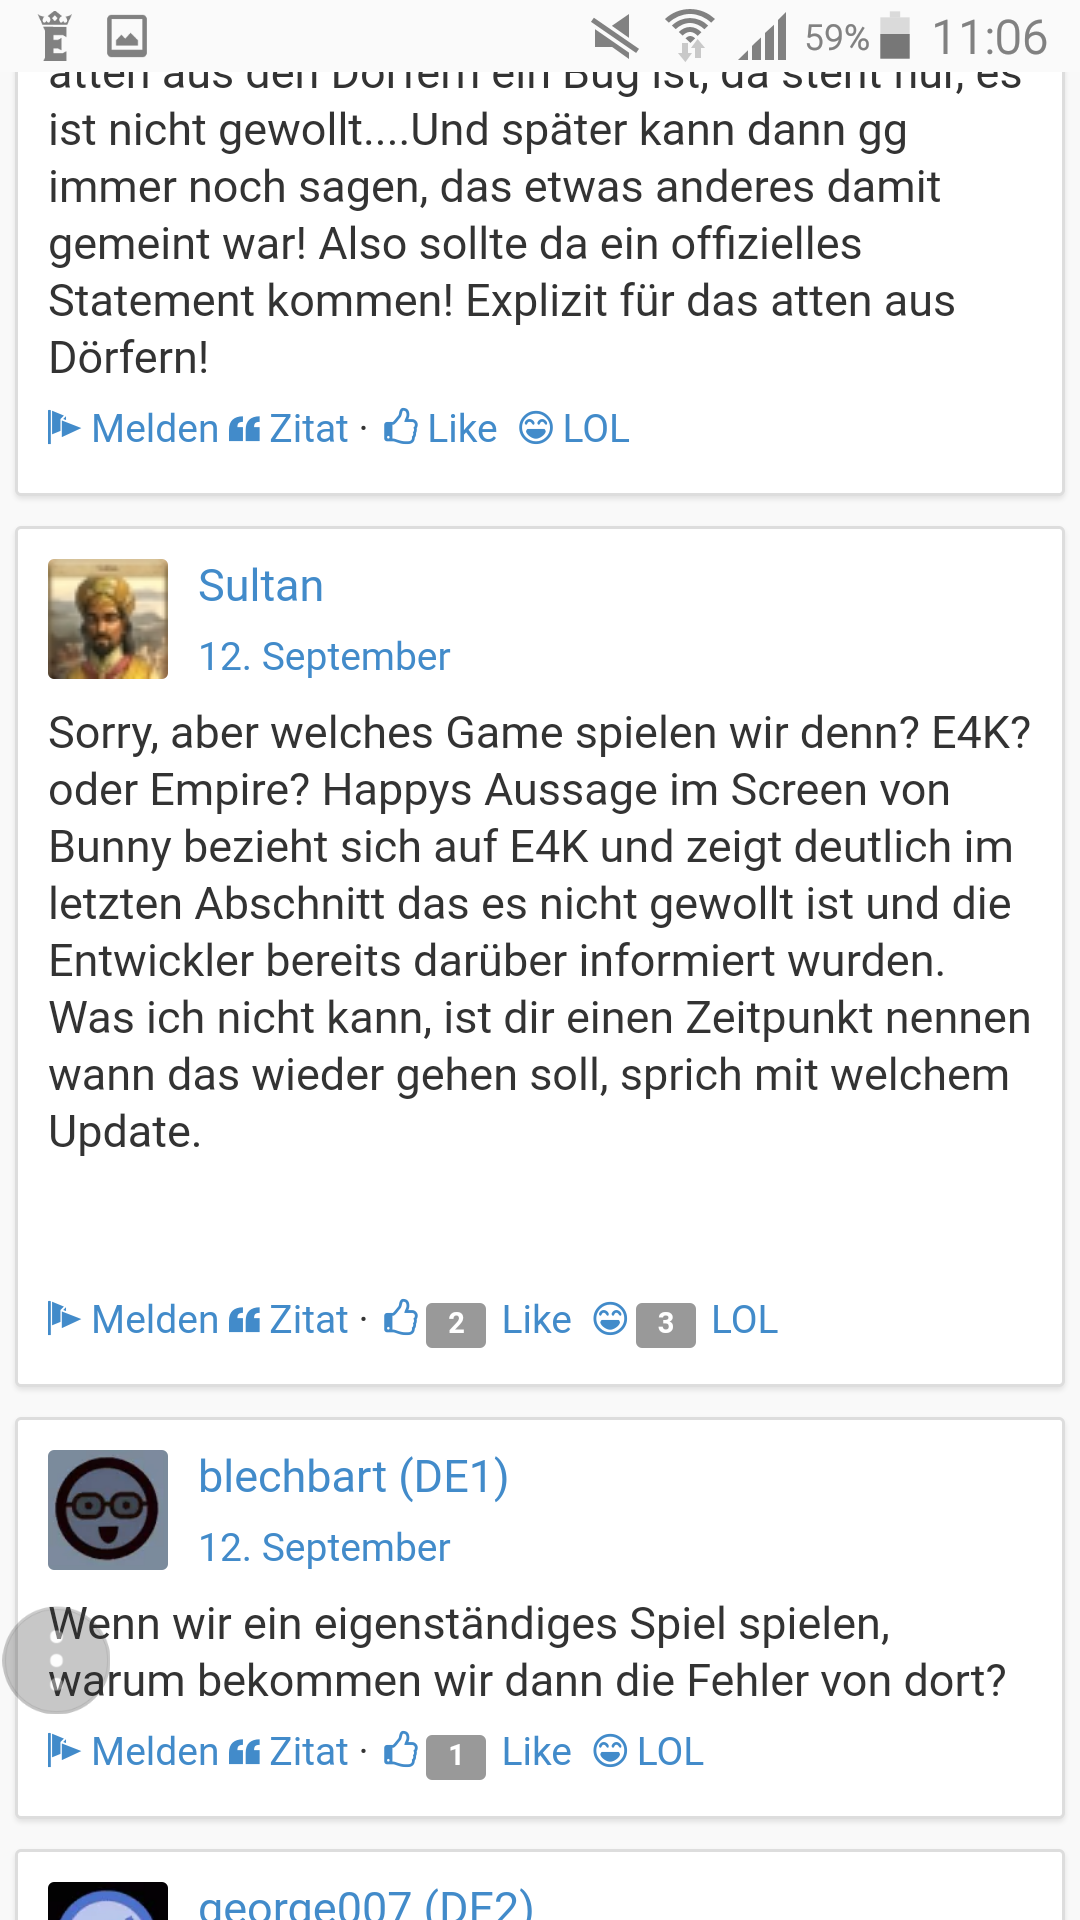Tap Sultan's avatar picture

point(108,619)
